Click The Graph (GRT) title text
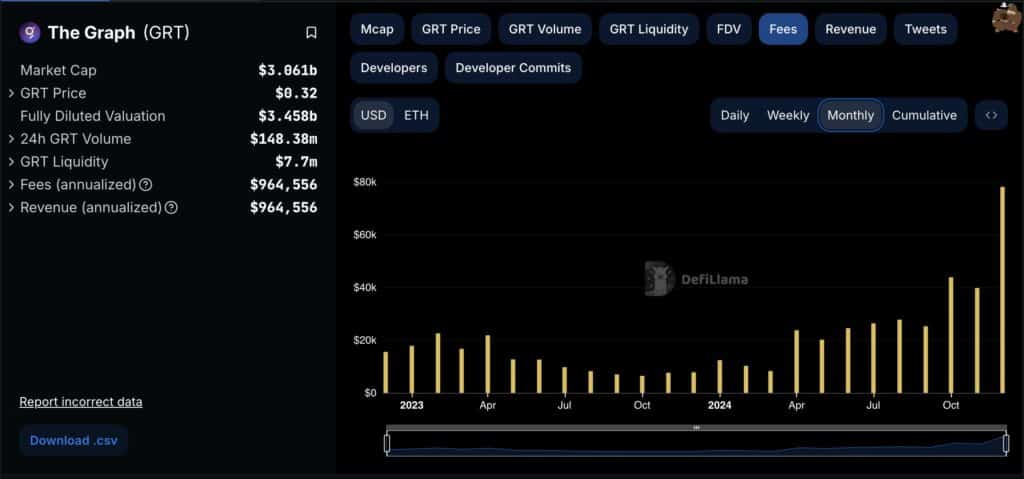1024x479 pixels. point(119,33)
